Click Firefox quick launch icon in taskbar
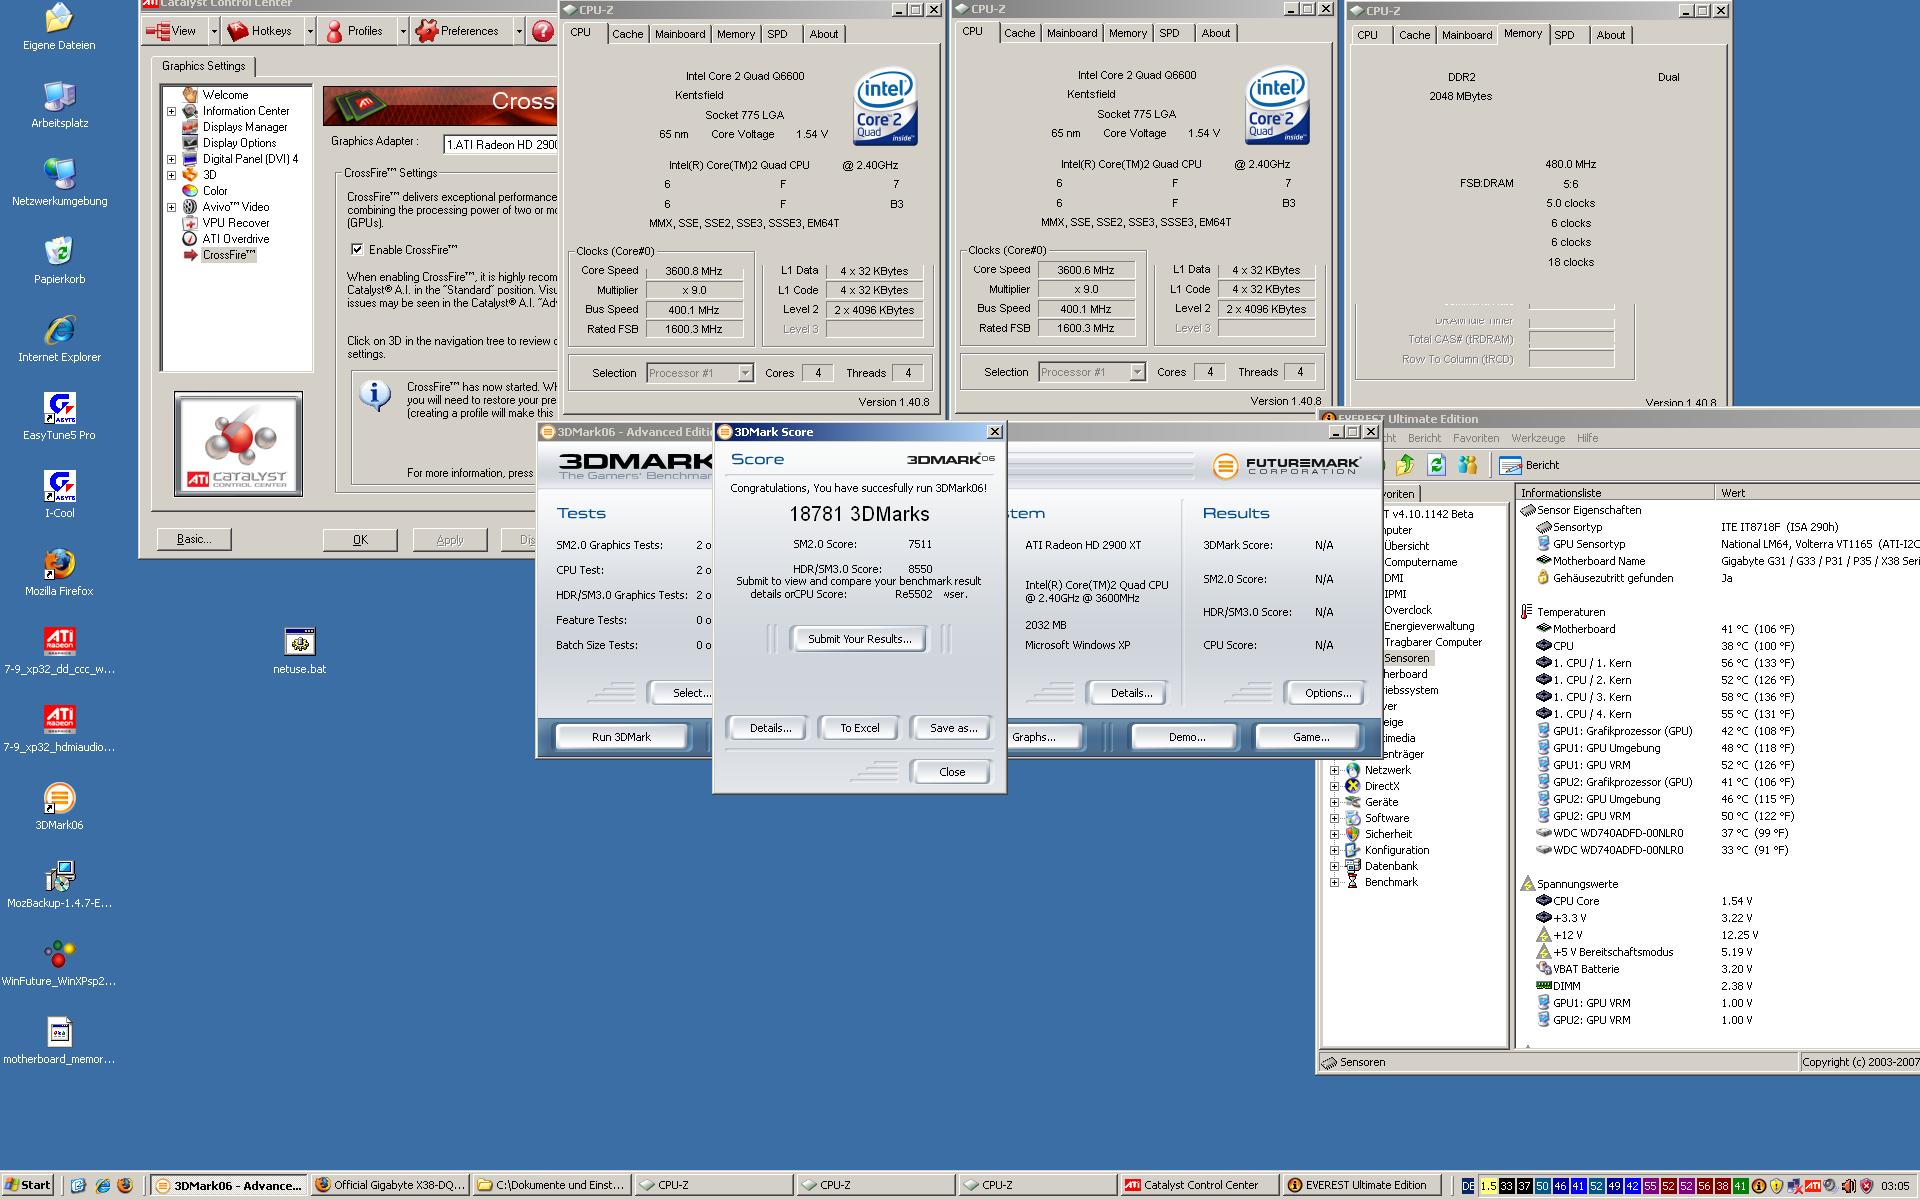The height and width of the screenshot is (1200, 1920). 125,1185
